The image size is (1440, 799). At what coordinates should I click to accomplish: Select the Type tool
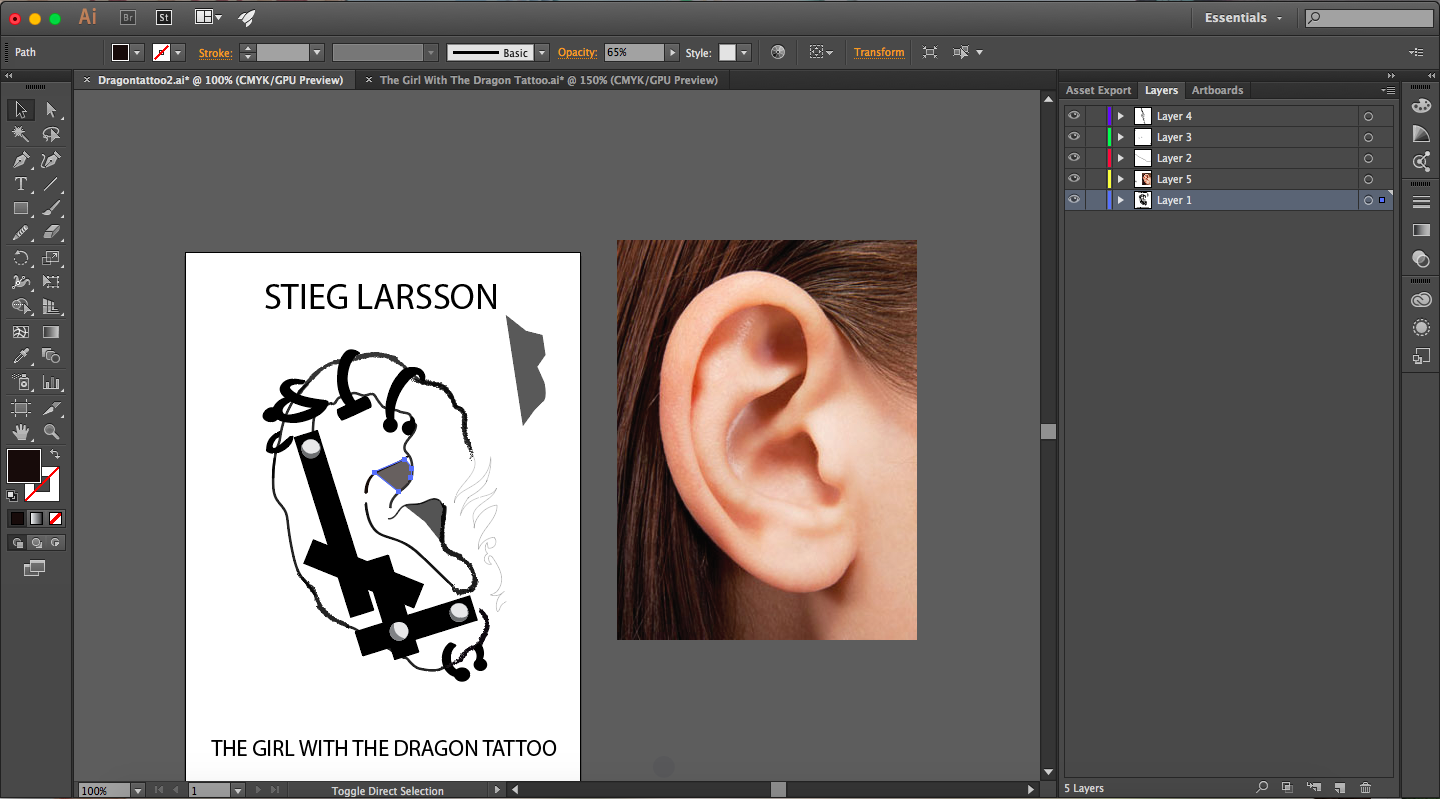pyautogui.click(x=21, y=184)
